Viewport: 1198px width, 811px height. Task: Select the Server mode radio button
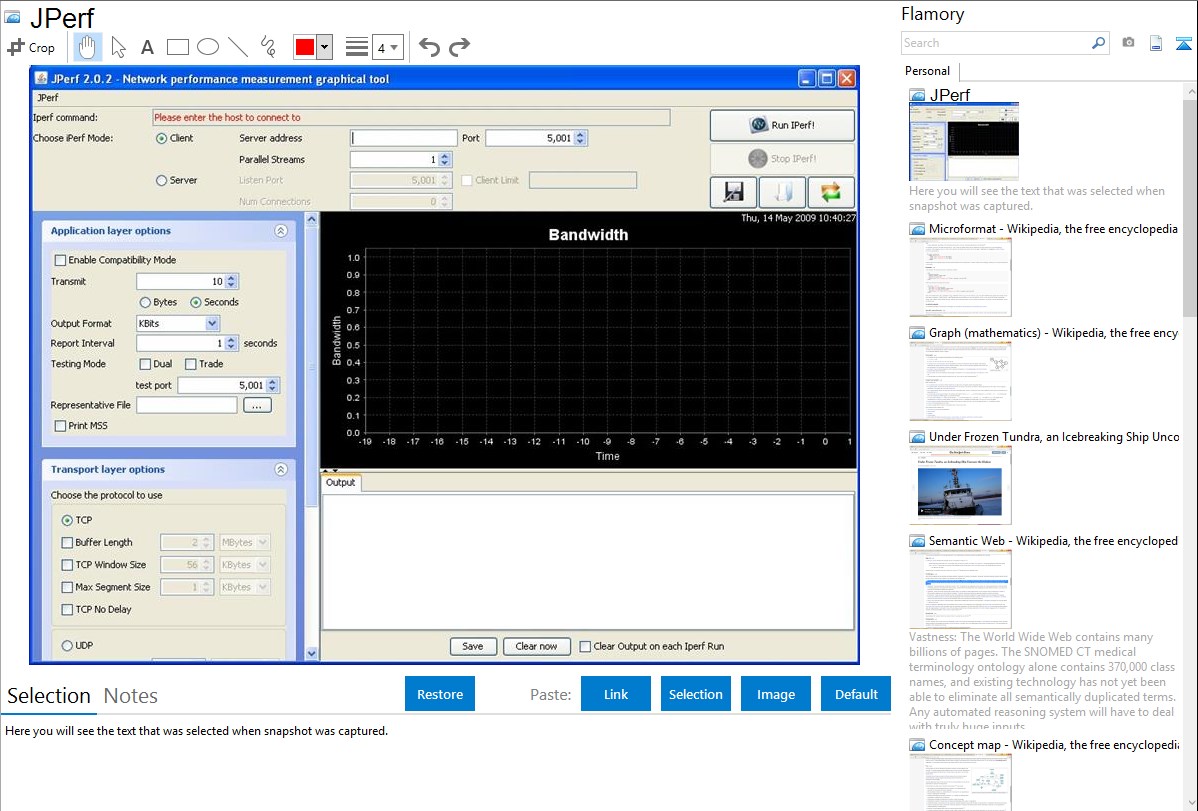pyautogui.click(x=161, y=180)
